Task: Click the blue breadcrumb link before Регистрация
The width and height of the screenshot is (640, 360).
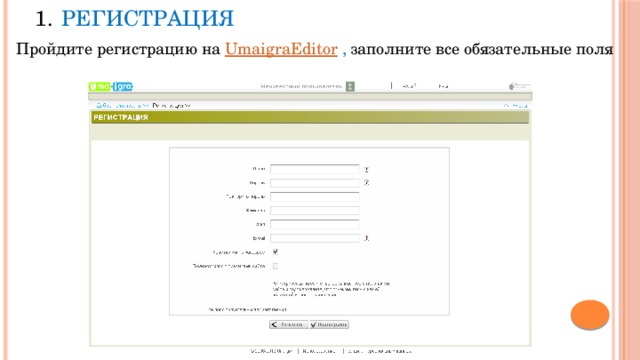Action: (x=122, y=106)
